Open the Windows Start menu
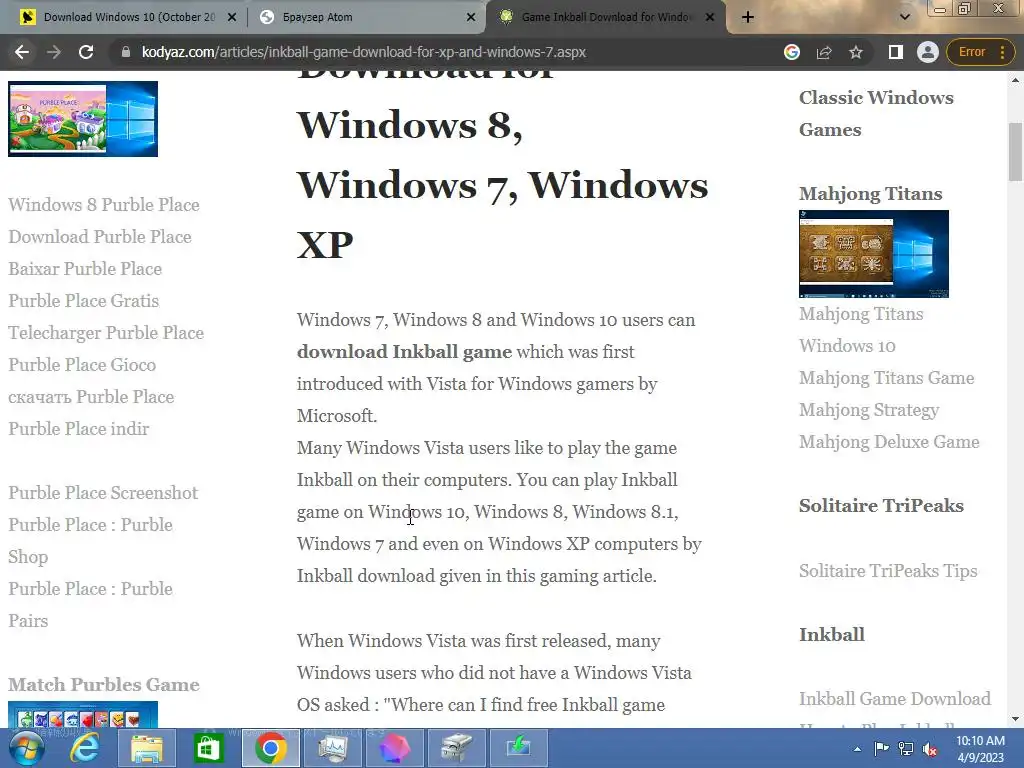 click(x=26, y=748)
